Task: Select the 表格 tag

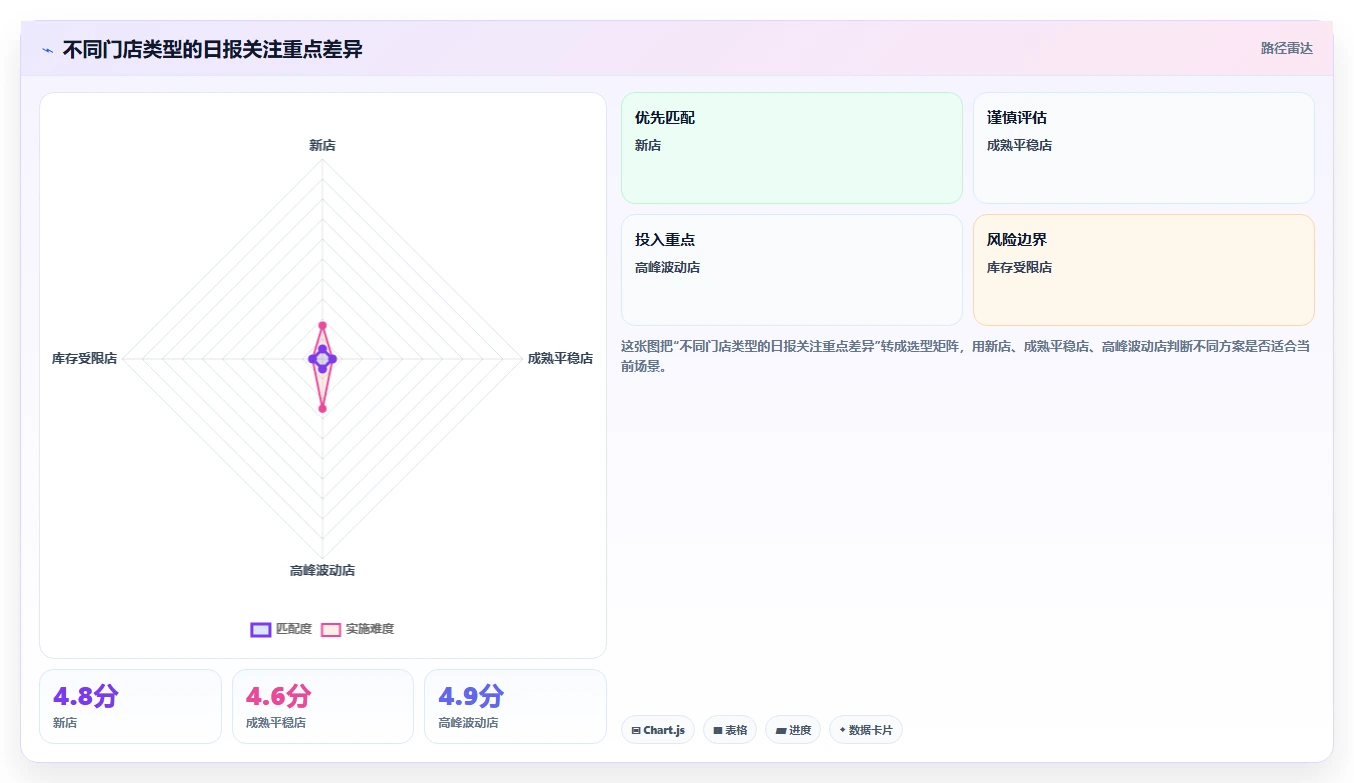Action: coord(730,730)
